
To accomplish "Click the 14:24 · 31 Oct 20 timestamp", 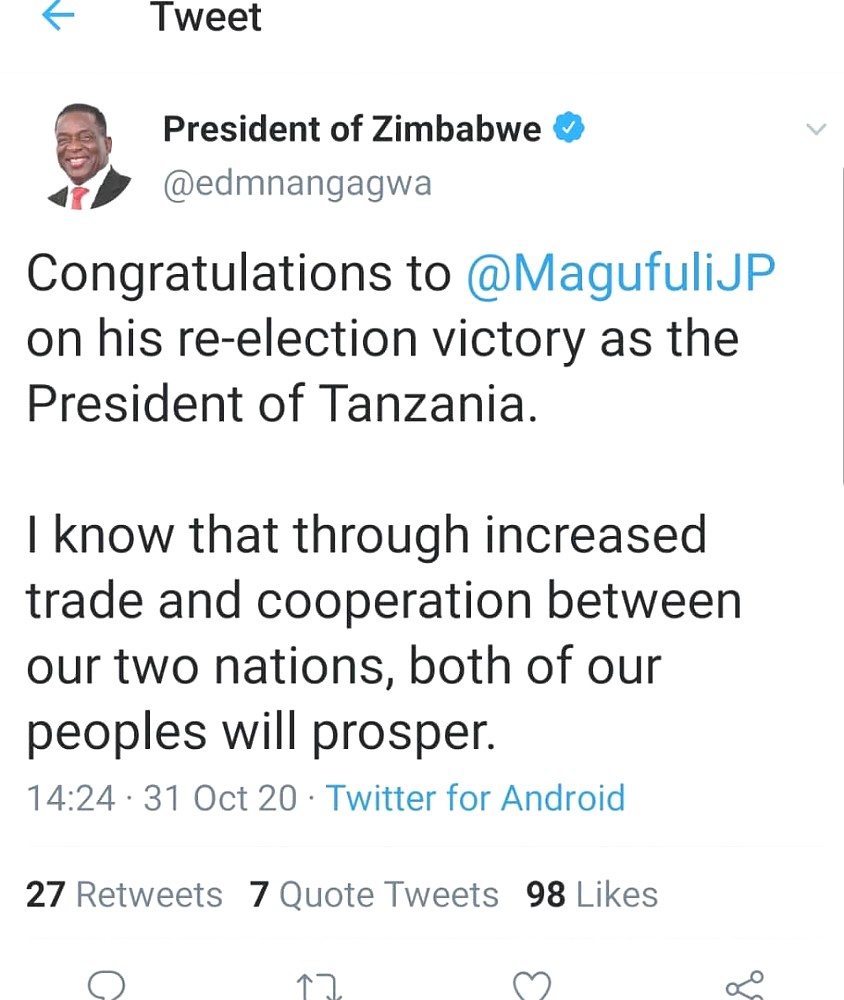I will [x=162, y=798].
